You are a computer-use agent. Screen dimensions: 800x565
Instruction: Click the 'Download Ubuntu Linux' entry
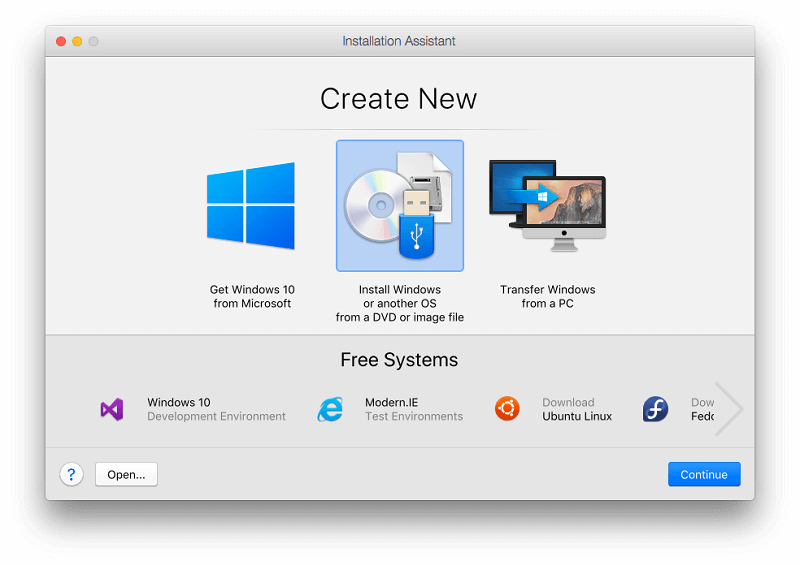point(577,409)
